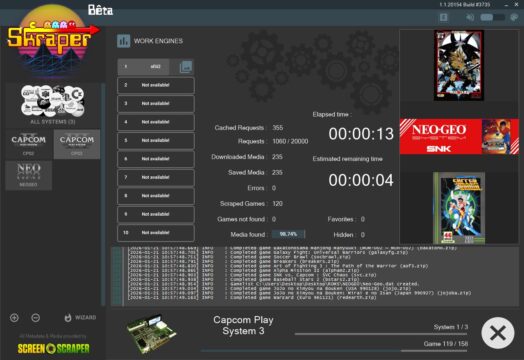
Task: Click the log line mentioning Warzard redearth.zip
Action: 252,297
